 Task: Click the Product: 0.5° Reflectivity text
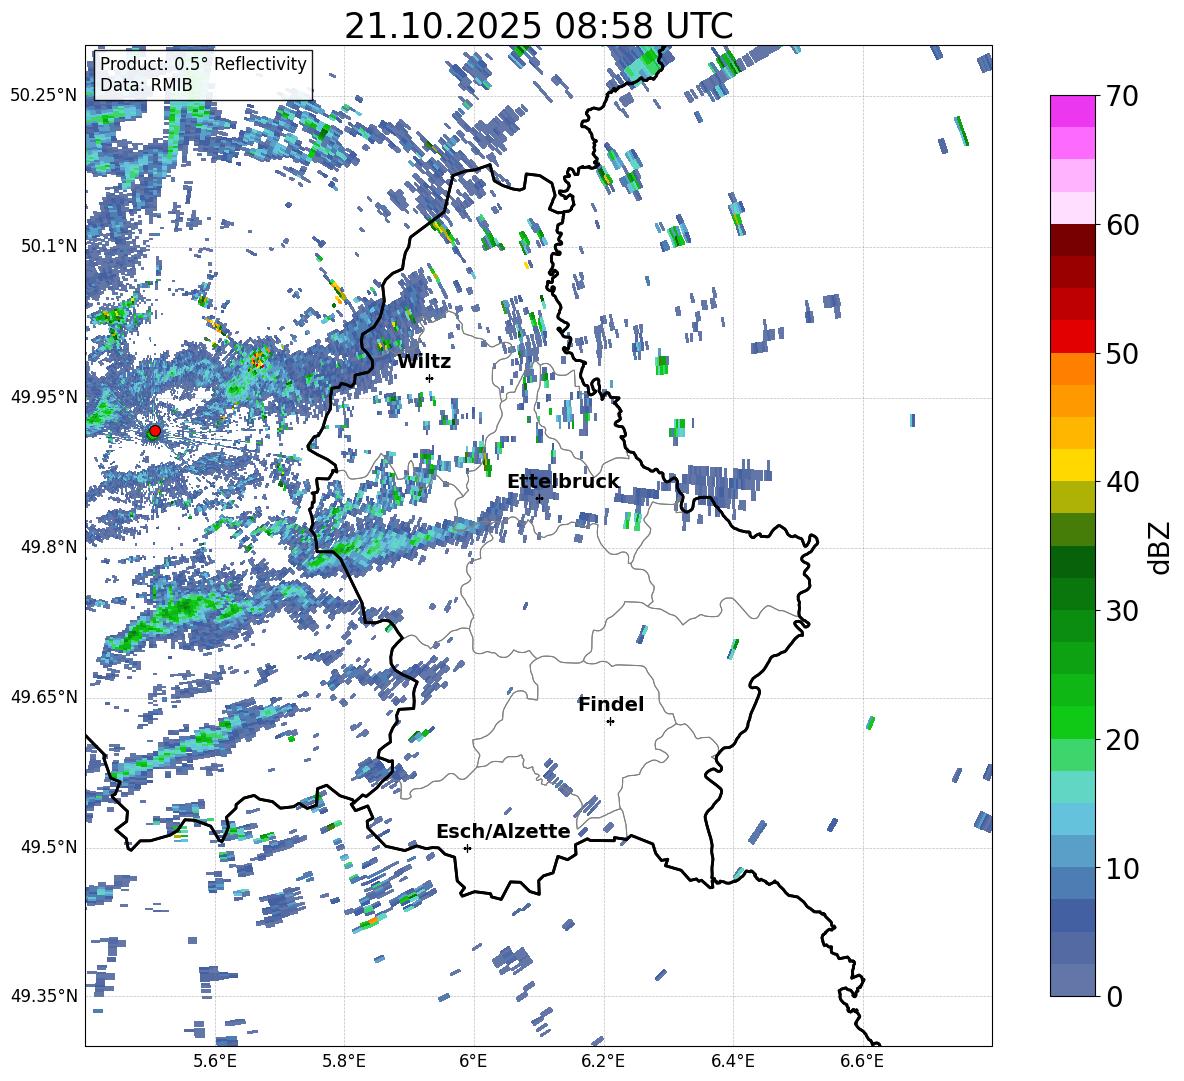[x=203, y=64]
